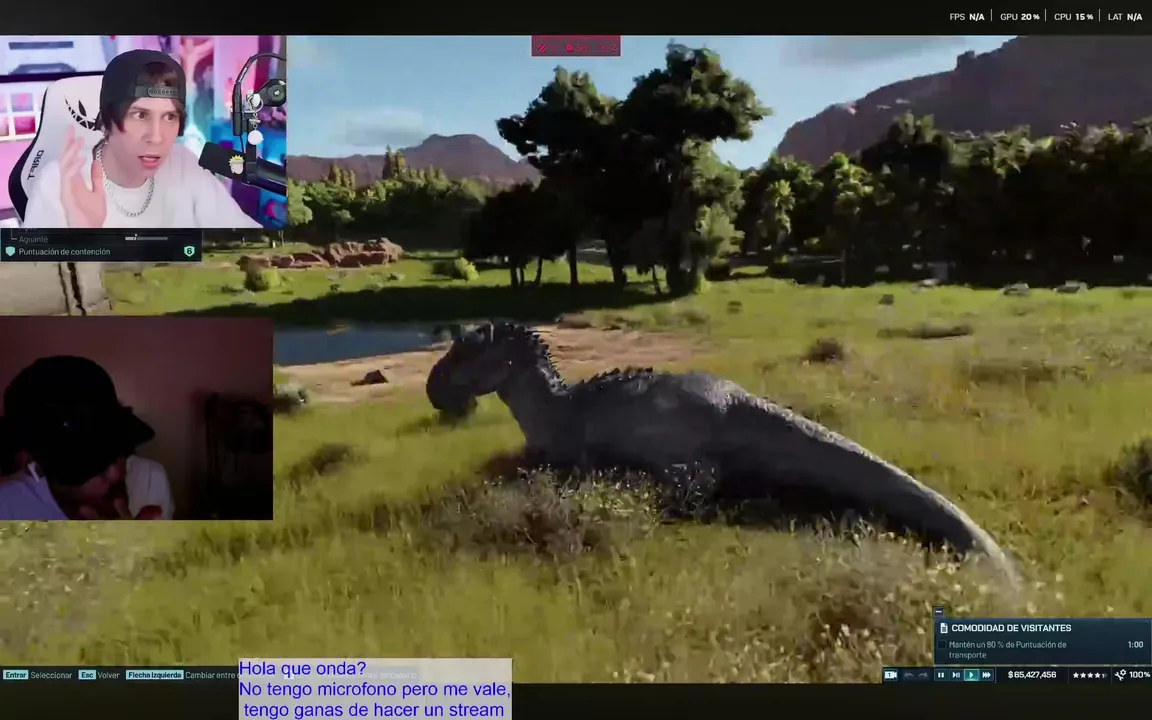
Task: Select the triple-arrow fastest speed button
Action: [987, 674]
